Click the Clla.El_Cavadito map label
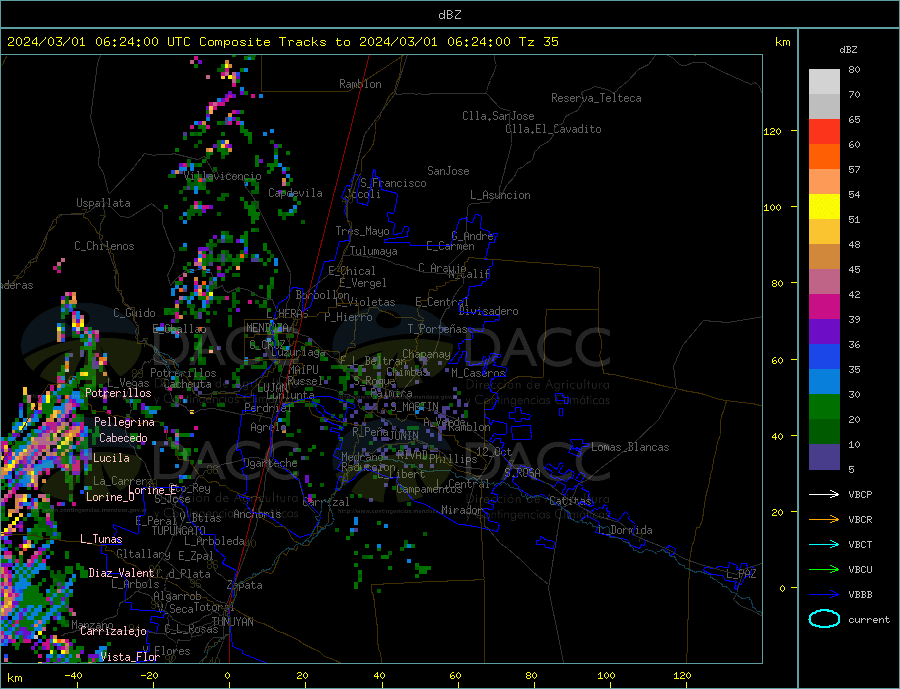 pos(553,129)
